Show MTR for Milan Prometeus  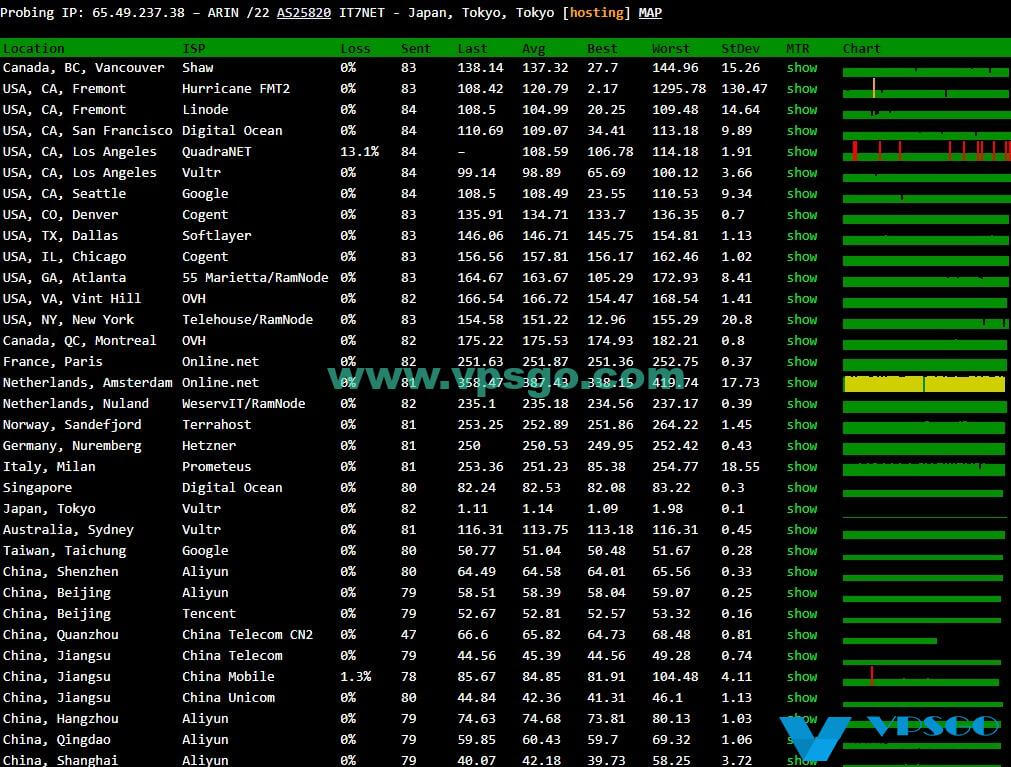pos(802,467)
